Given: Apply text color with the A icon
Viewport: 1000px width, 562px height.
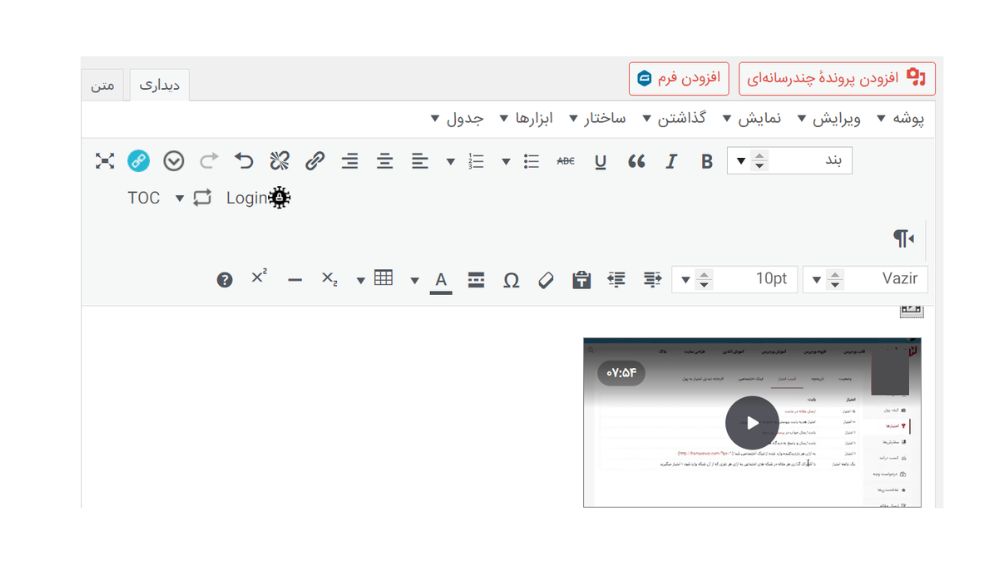Looking at the screenshot, I should pos(441,281).
